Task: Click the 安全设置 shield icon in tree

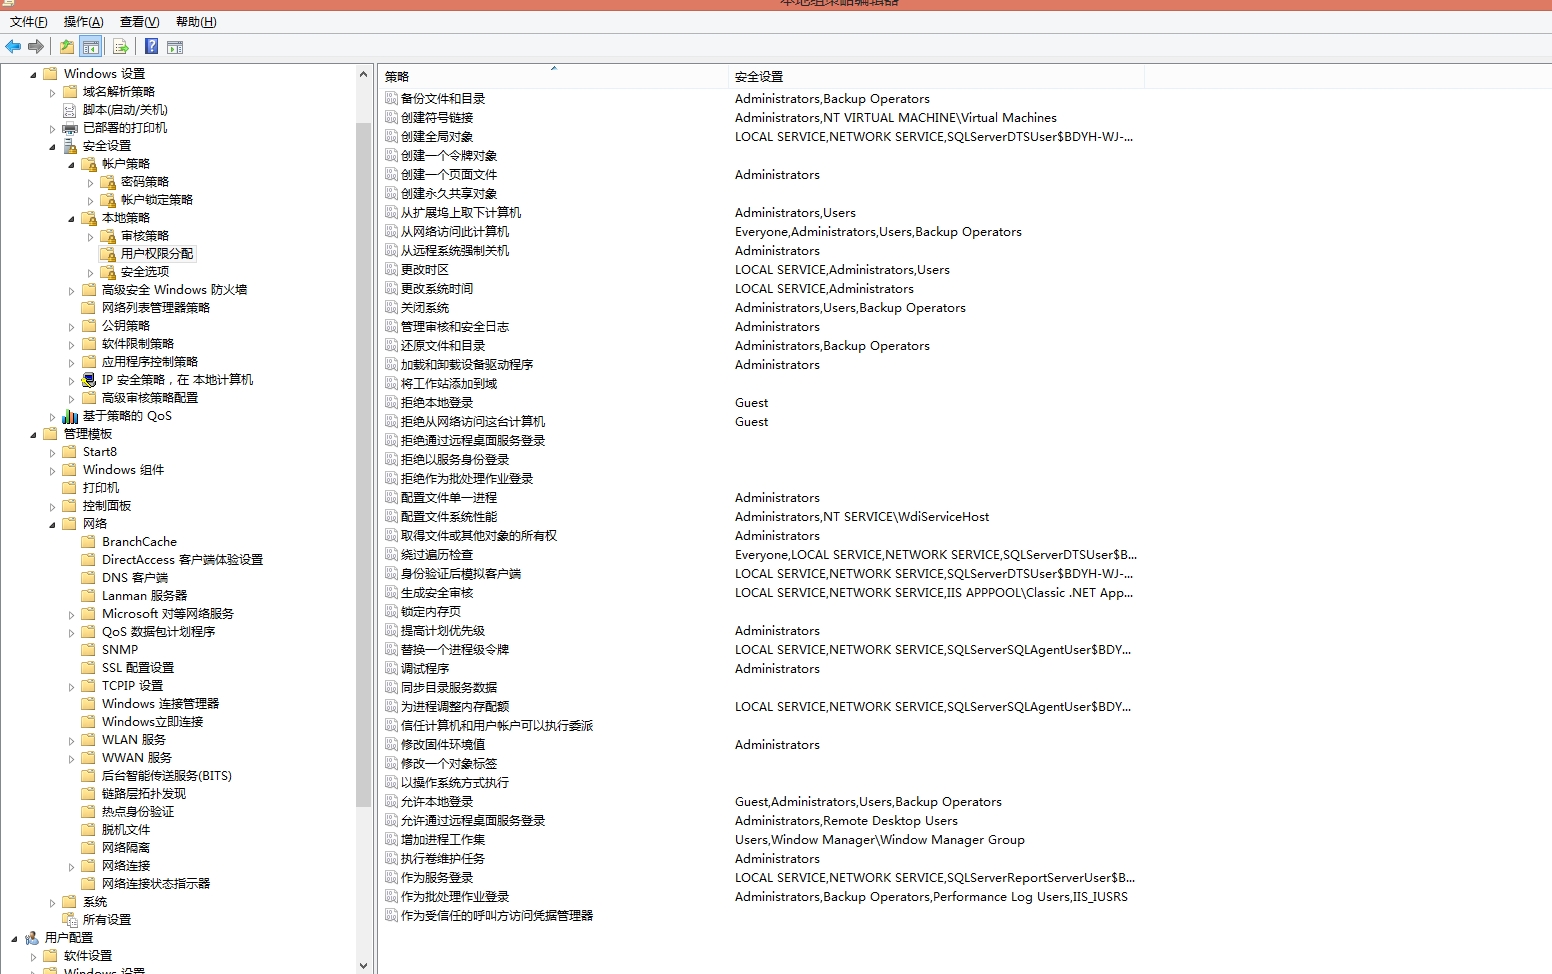Action: 70,146
